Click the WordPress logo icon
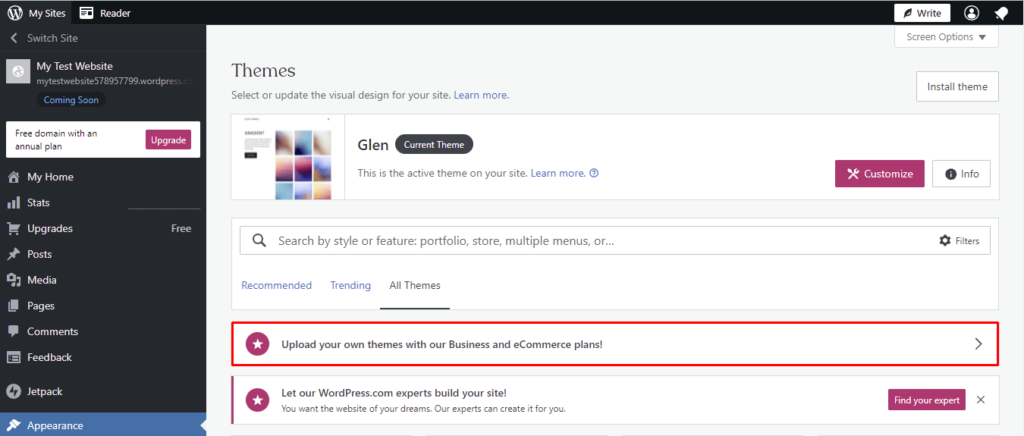 (x=14, y=12)
